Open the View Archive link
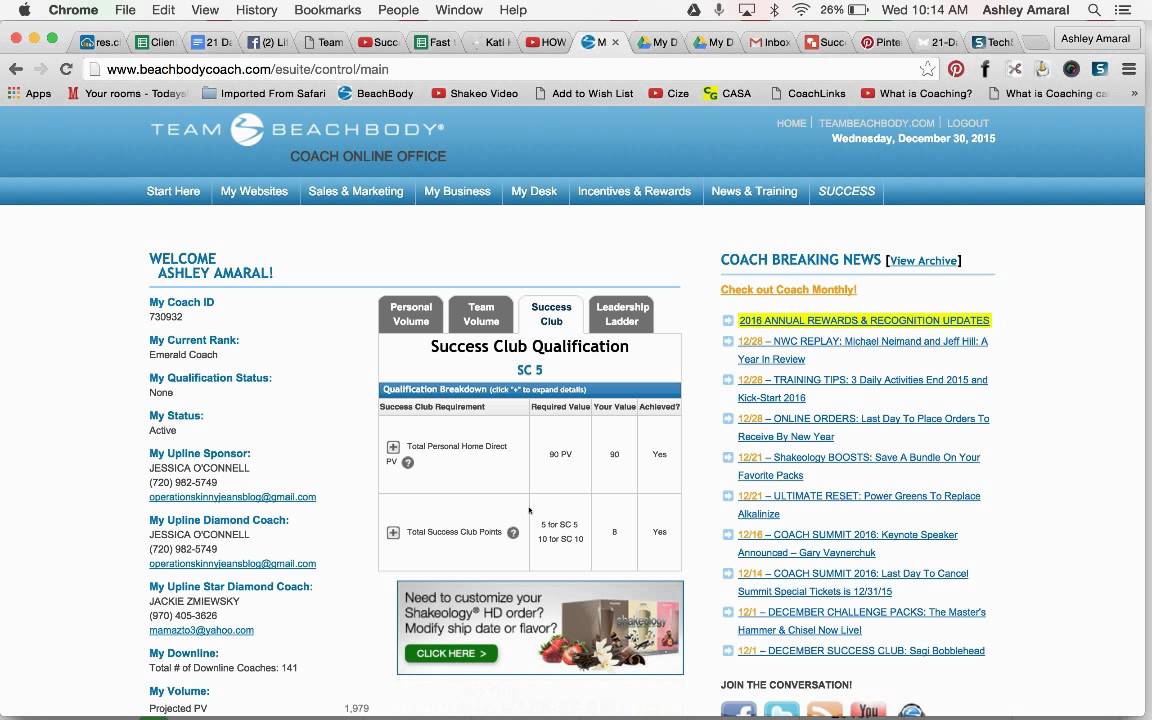Image resolution: width=1152 pixels, height=720 pixels. 924,261
